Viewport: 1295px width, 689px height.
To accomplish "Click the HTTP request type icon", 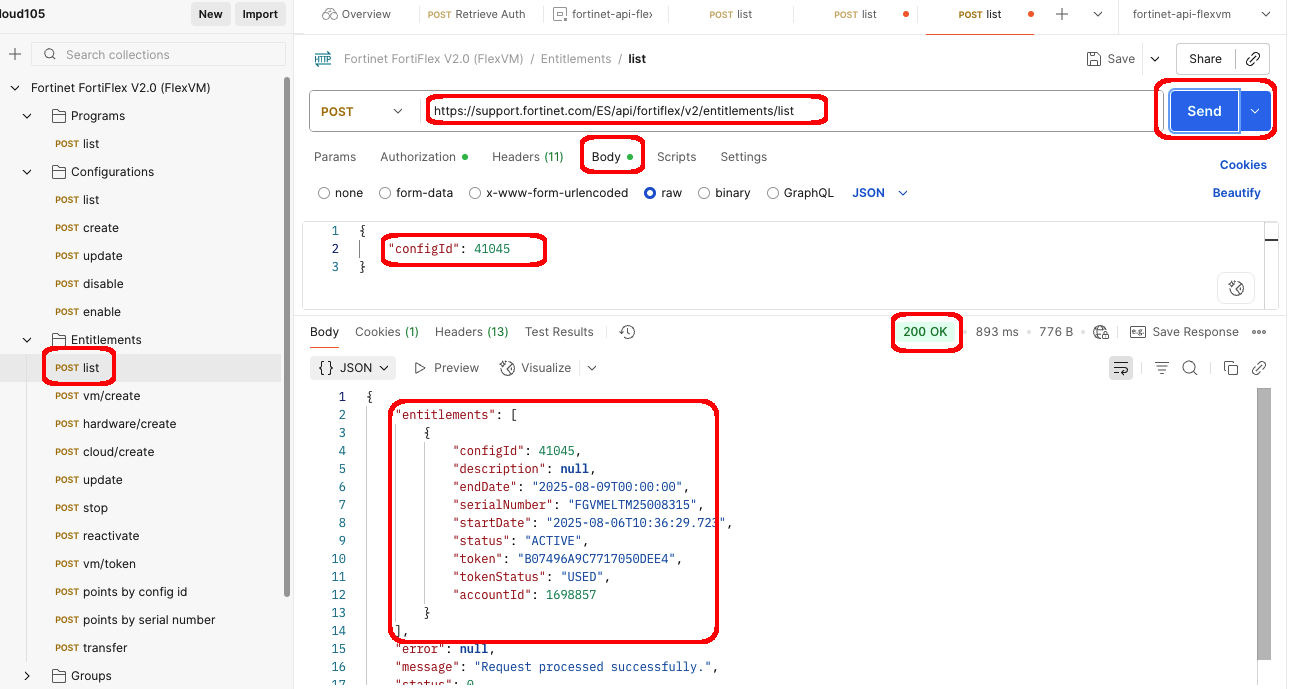I will click(x=323, y=59).
